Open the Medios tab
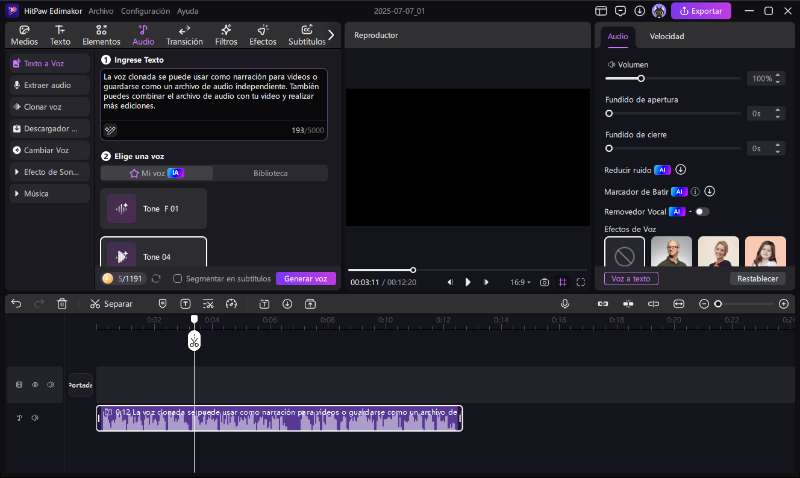 pos(24,35)
